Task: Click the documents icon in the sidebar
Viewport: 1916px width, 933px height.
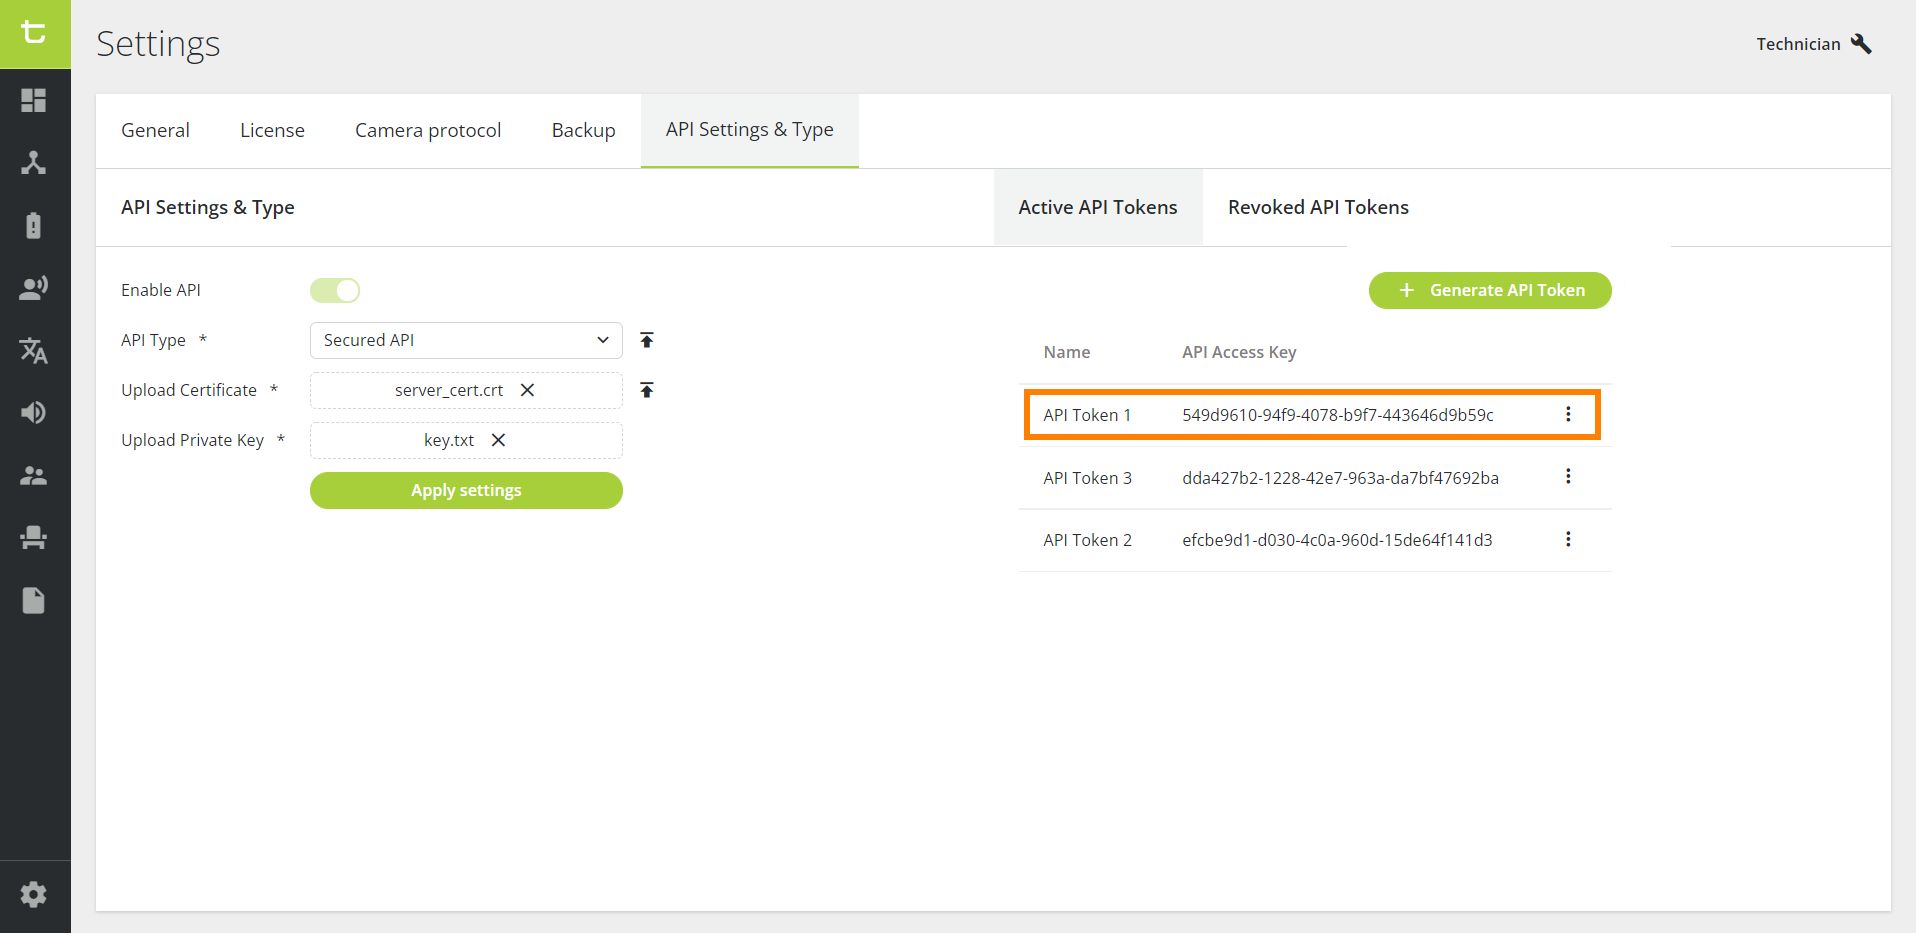Action: pyautogui.click(x=34, y=600)
